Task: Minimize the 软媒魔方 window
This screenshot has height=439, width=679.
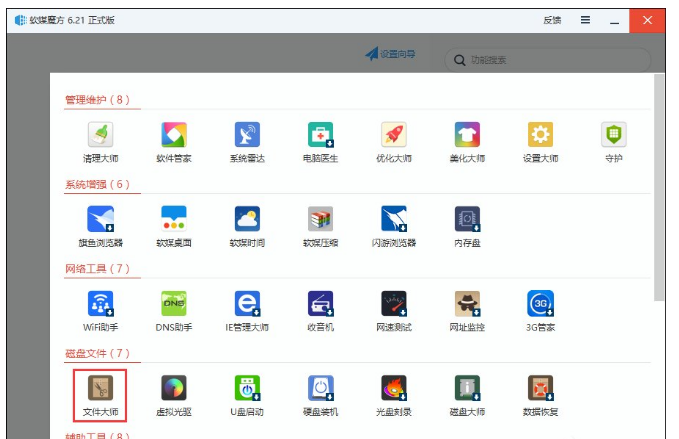Action: click(x=614, y=21)
